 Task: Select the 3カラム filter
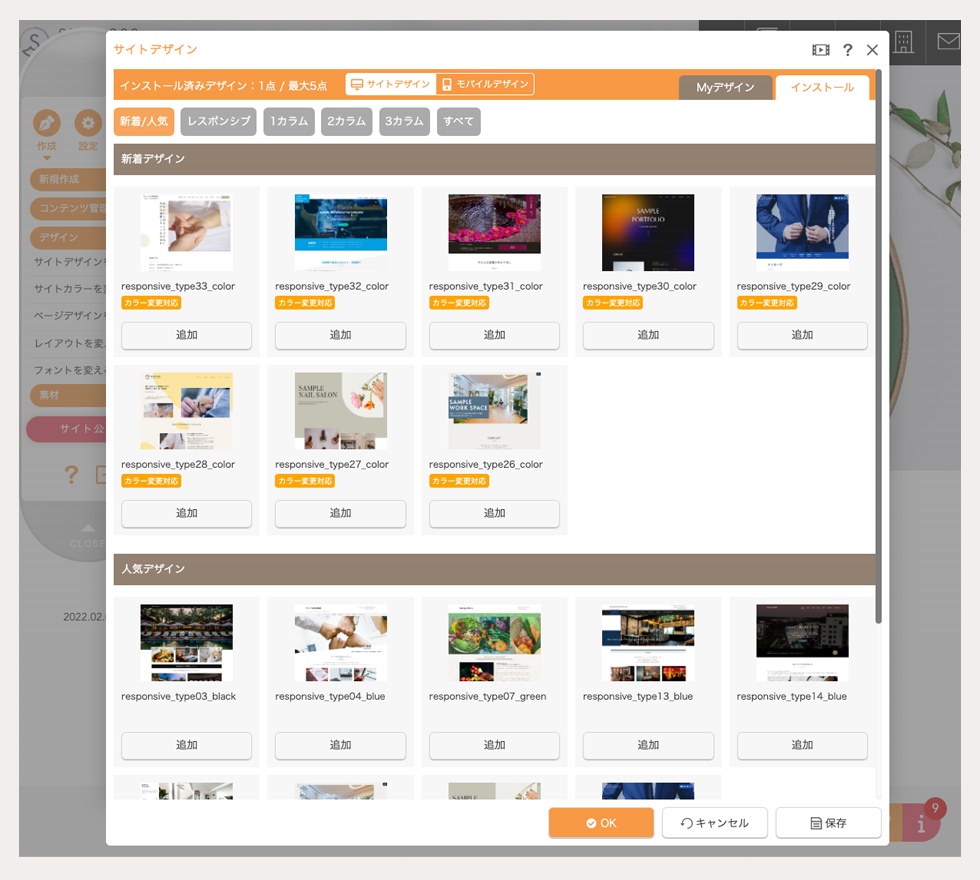(404, 121)
